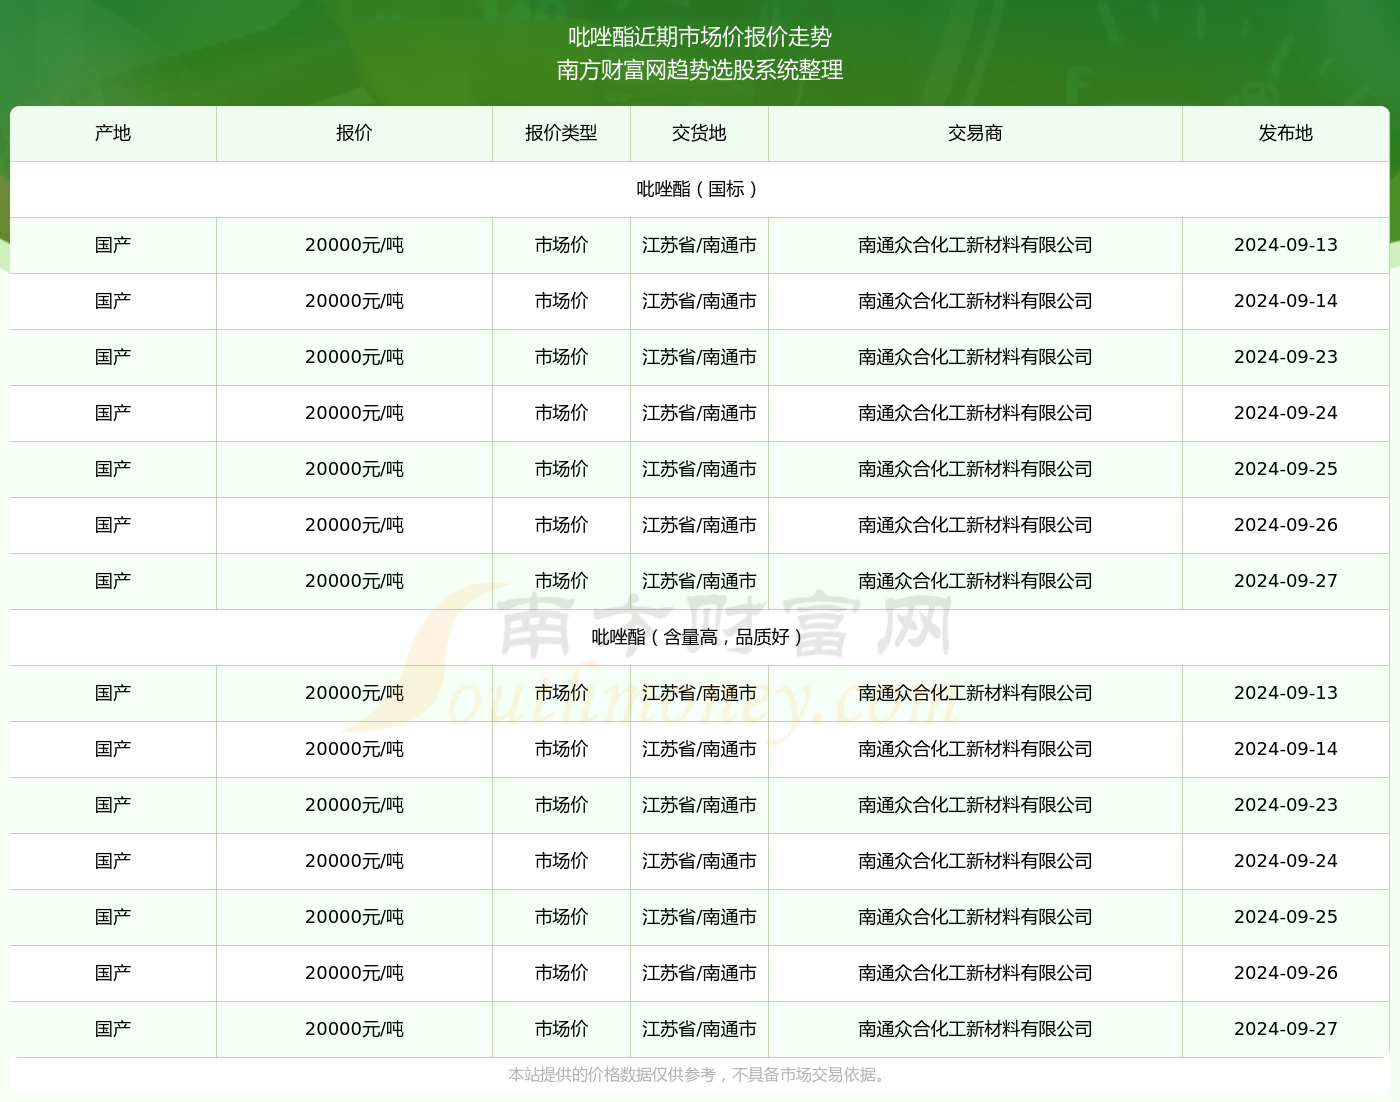
Task: Click price 20000元/吨 in 含量高 2024-09-27 row
Action: [354, 1029]
